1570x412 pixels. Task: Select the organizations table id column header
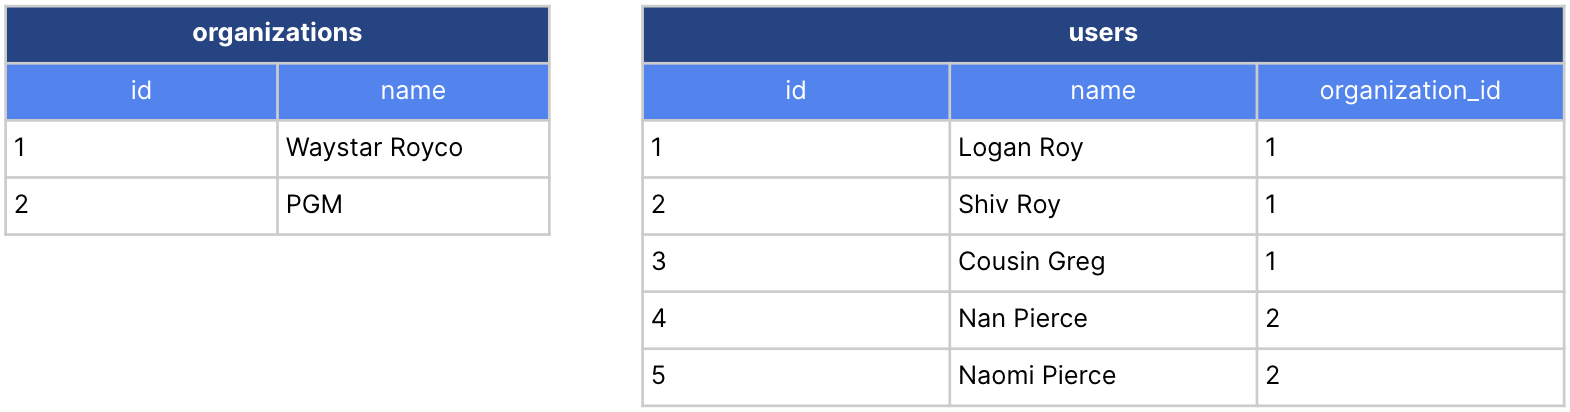pyautogui.click(x=141, y=91)
